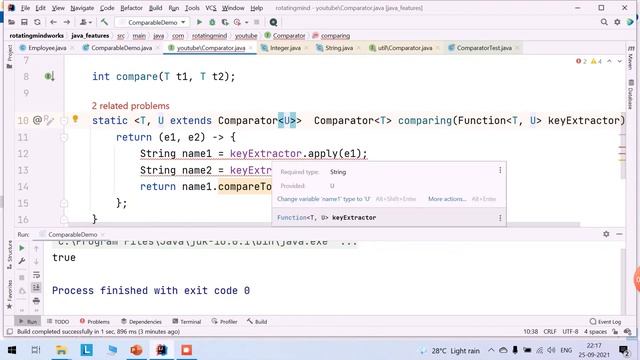640x360 pixels.
Task: Click the Synchronize/reload toolbar icon
Action: tap(37, 22)
